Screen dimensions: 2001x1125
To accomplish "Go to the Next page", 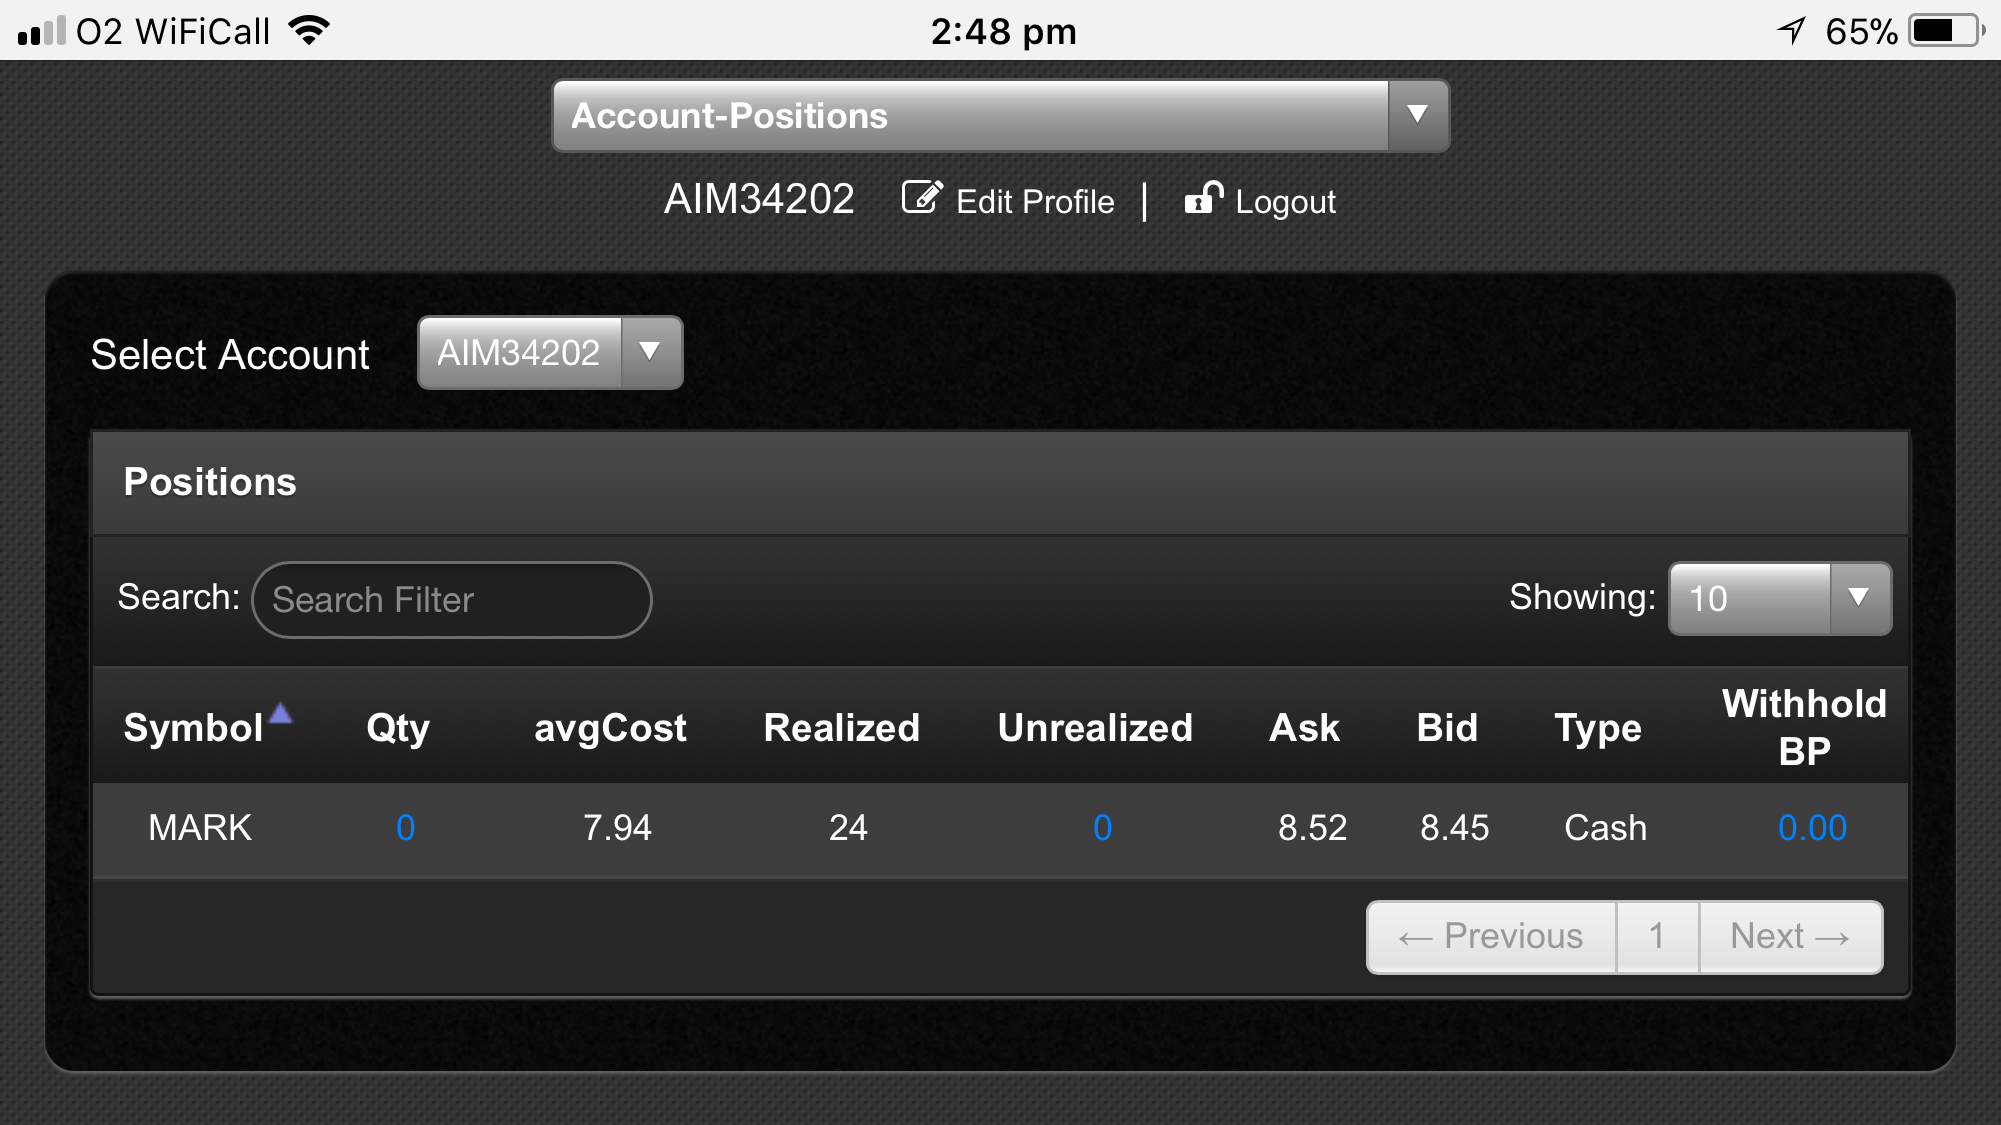I will click(x=1790, y=937).
